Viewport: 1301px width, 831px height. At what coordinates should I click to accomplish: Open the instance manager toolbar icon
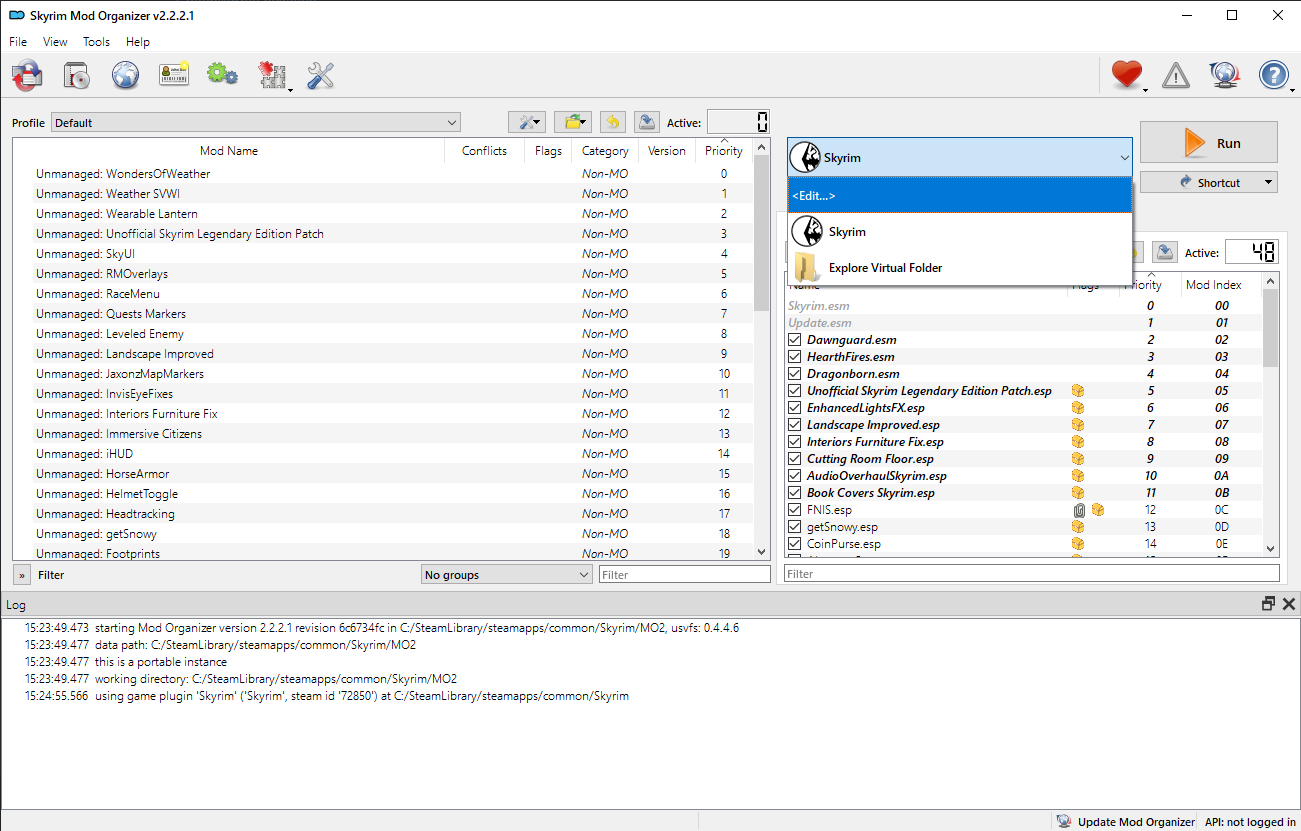coord(77,75)
